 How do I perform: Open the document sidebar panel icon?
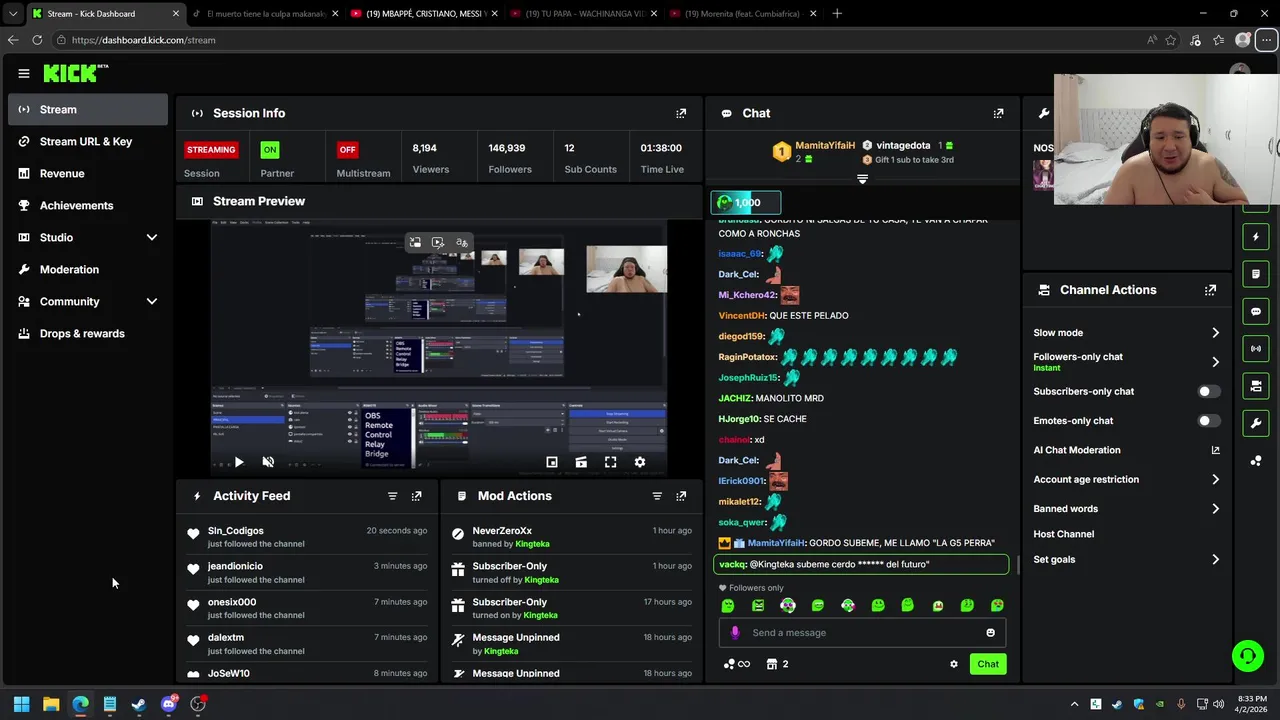click(1256, 274)
